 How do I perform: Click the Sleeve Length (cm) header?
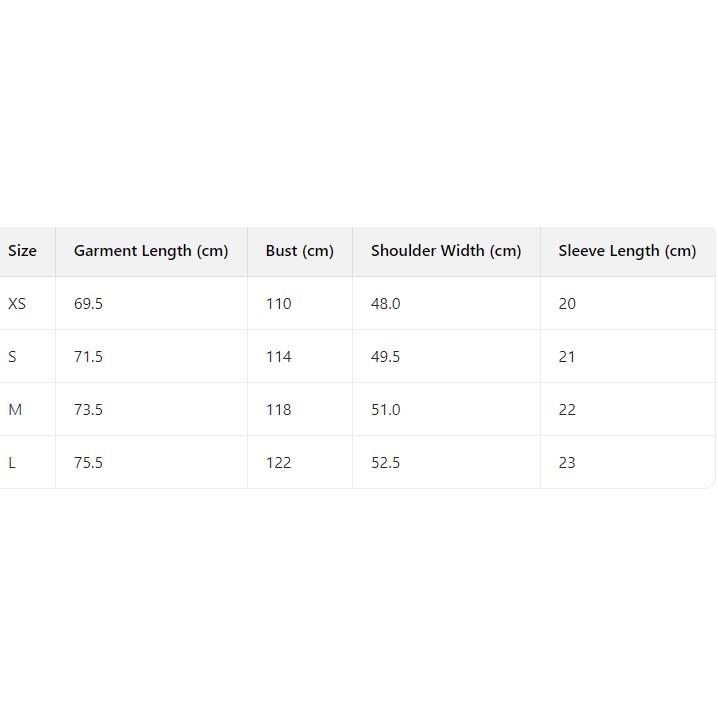pos(627,251)
